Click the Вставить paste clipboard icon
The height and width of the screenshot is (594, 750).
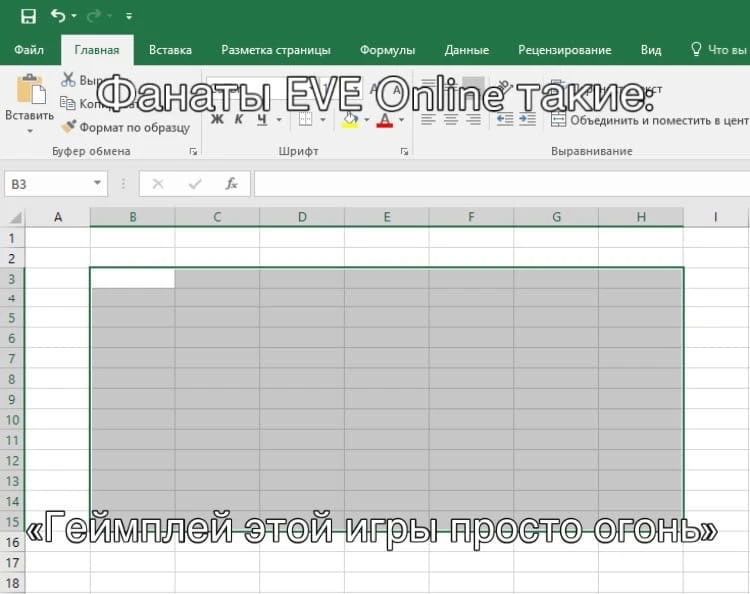click(x=31, y=89)
